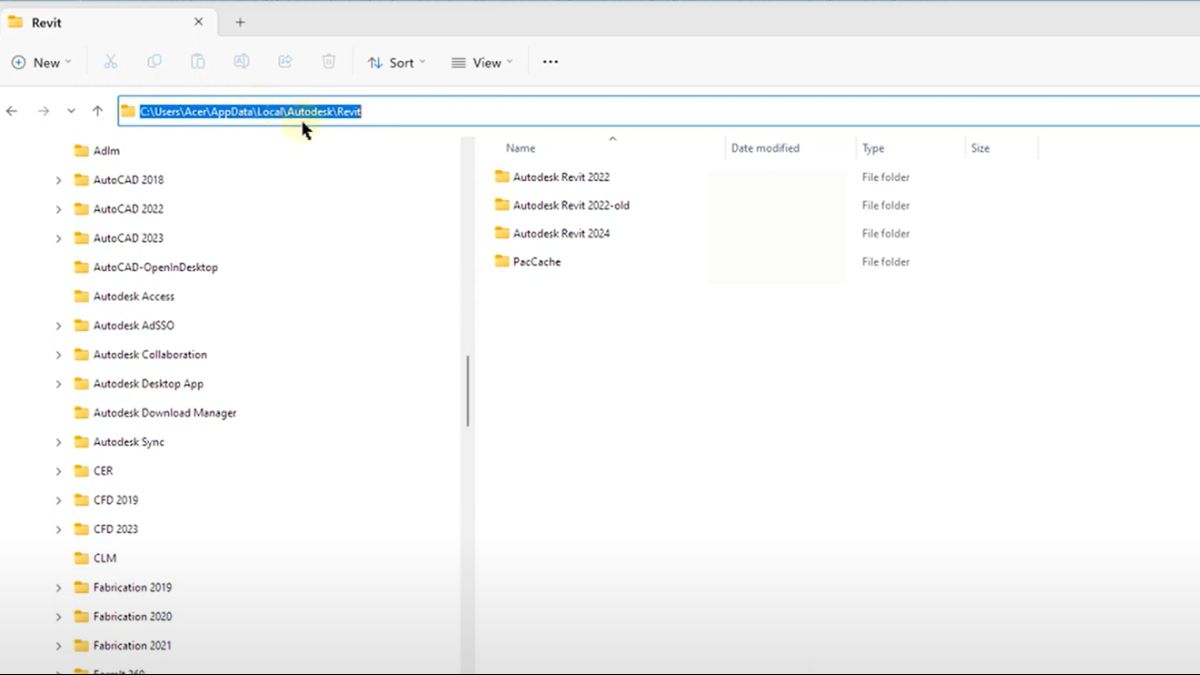Expand Fabrication 2020 tree node
The height and width of the screenshot is (675, 1200).
click(58, 616)
